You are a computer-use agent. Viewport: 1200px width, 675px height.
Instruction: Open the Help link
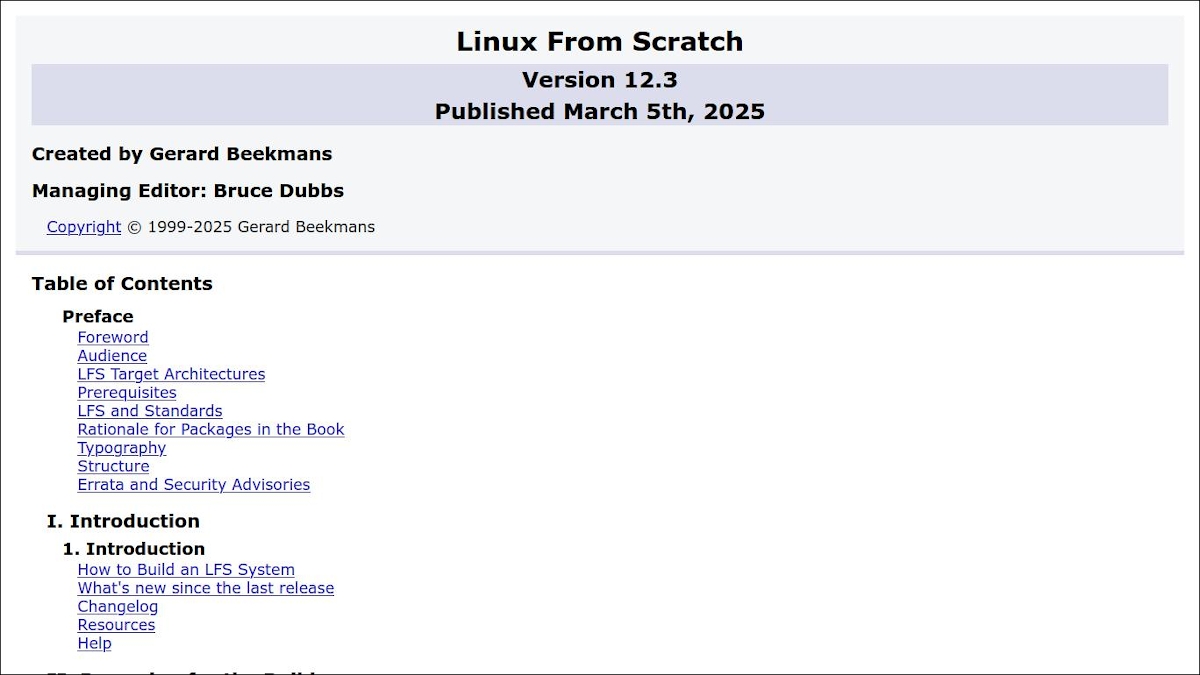tap(94, 644)
